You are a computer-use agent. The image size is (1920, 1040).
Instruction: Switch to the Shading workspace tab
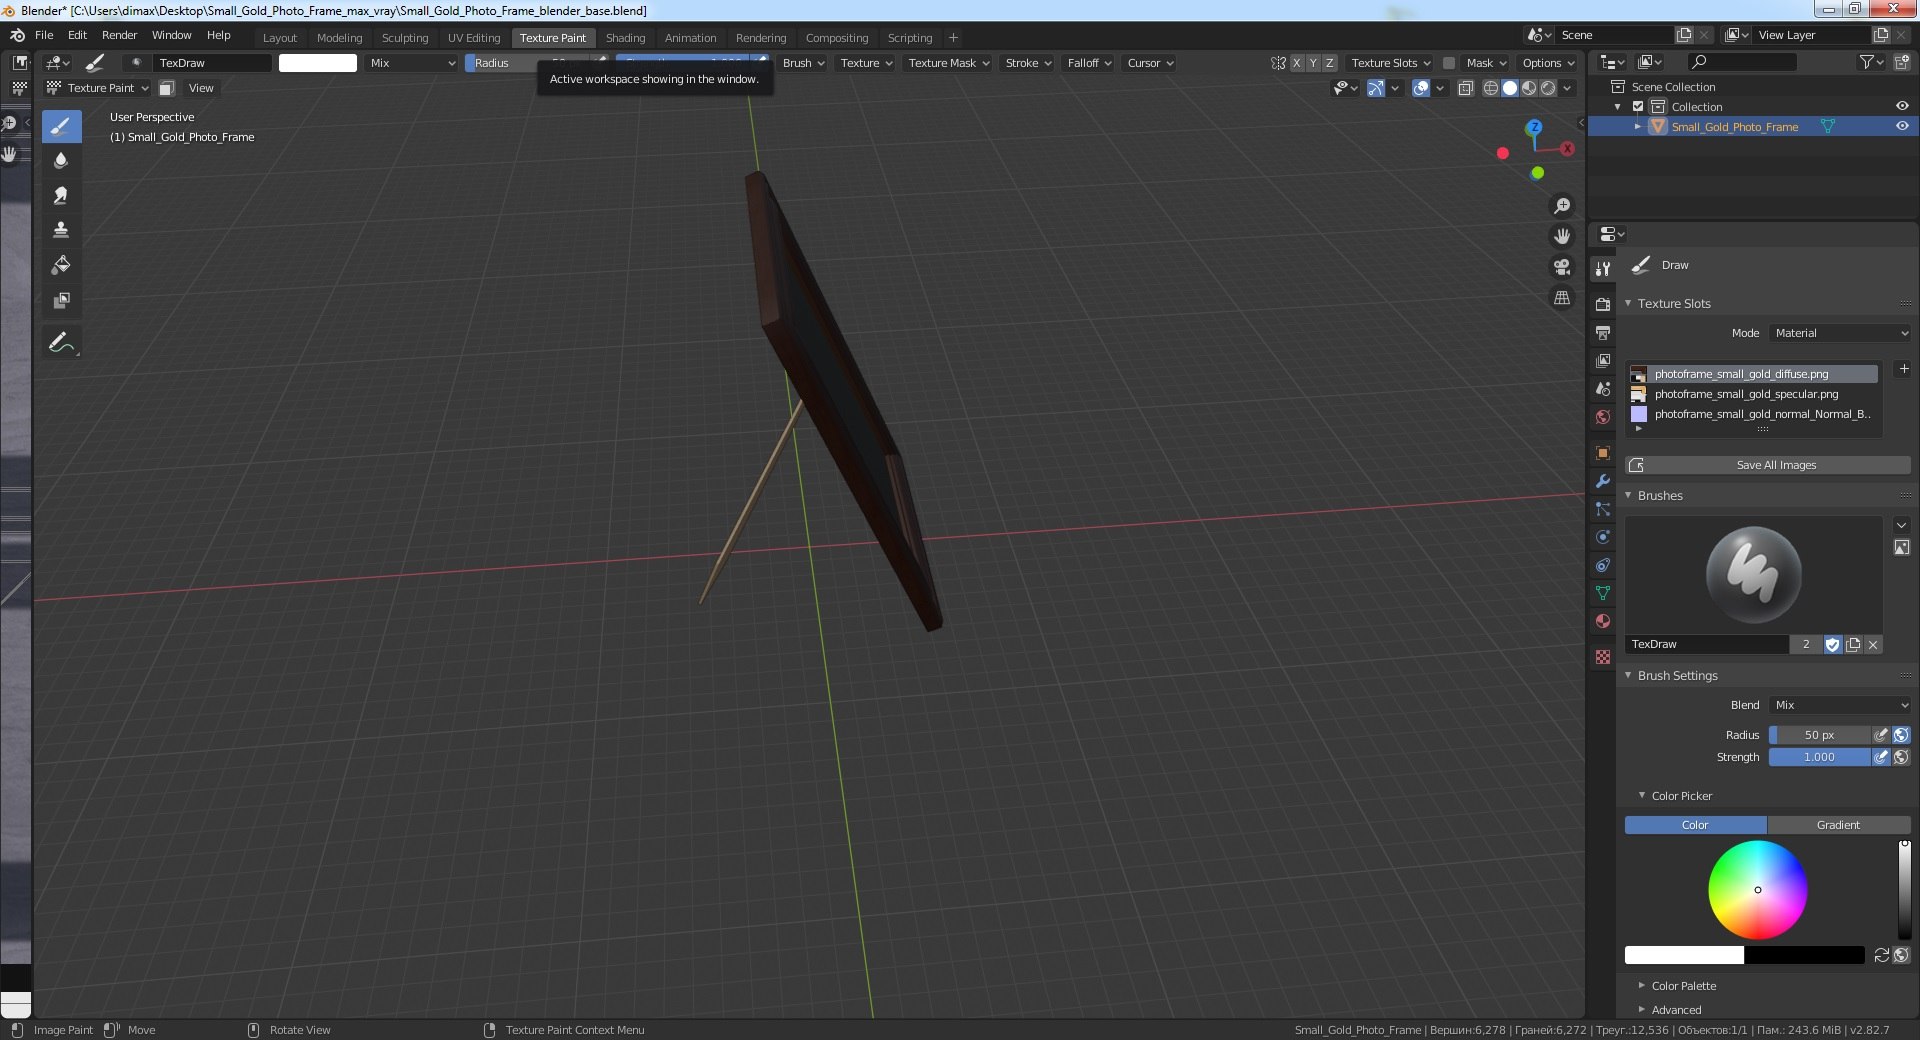click(625, 38)
